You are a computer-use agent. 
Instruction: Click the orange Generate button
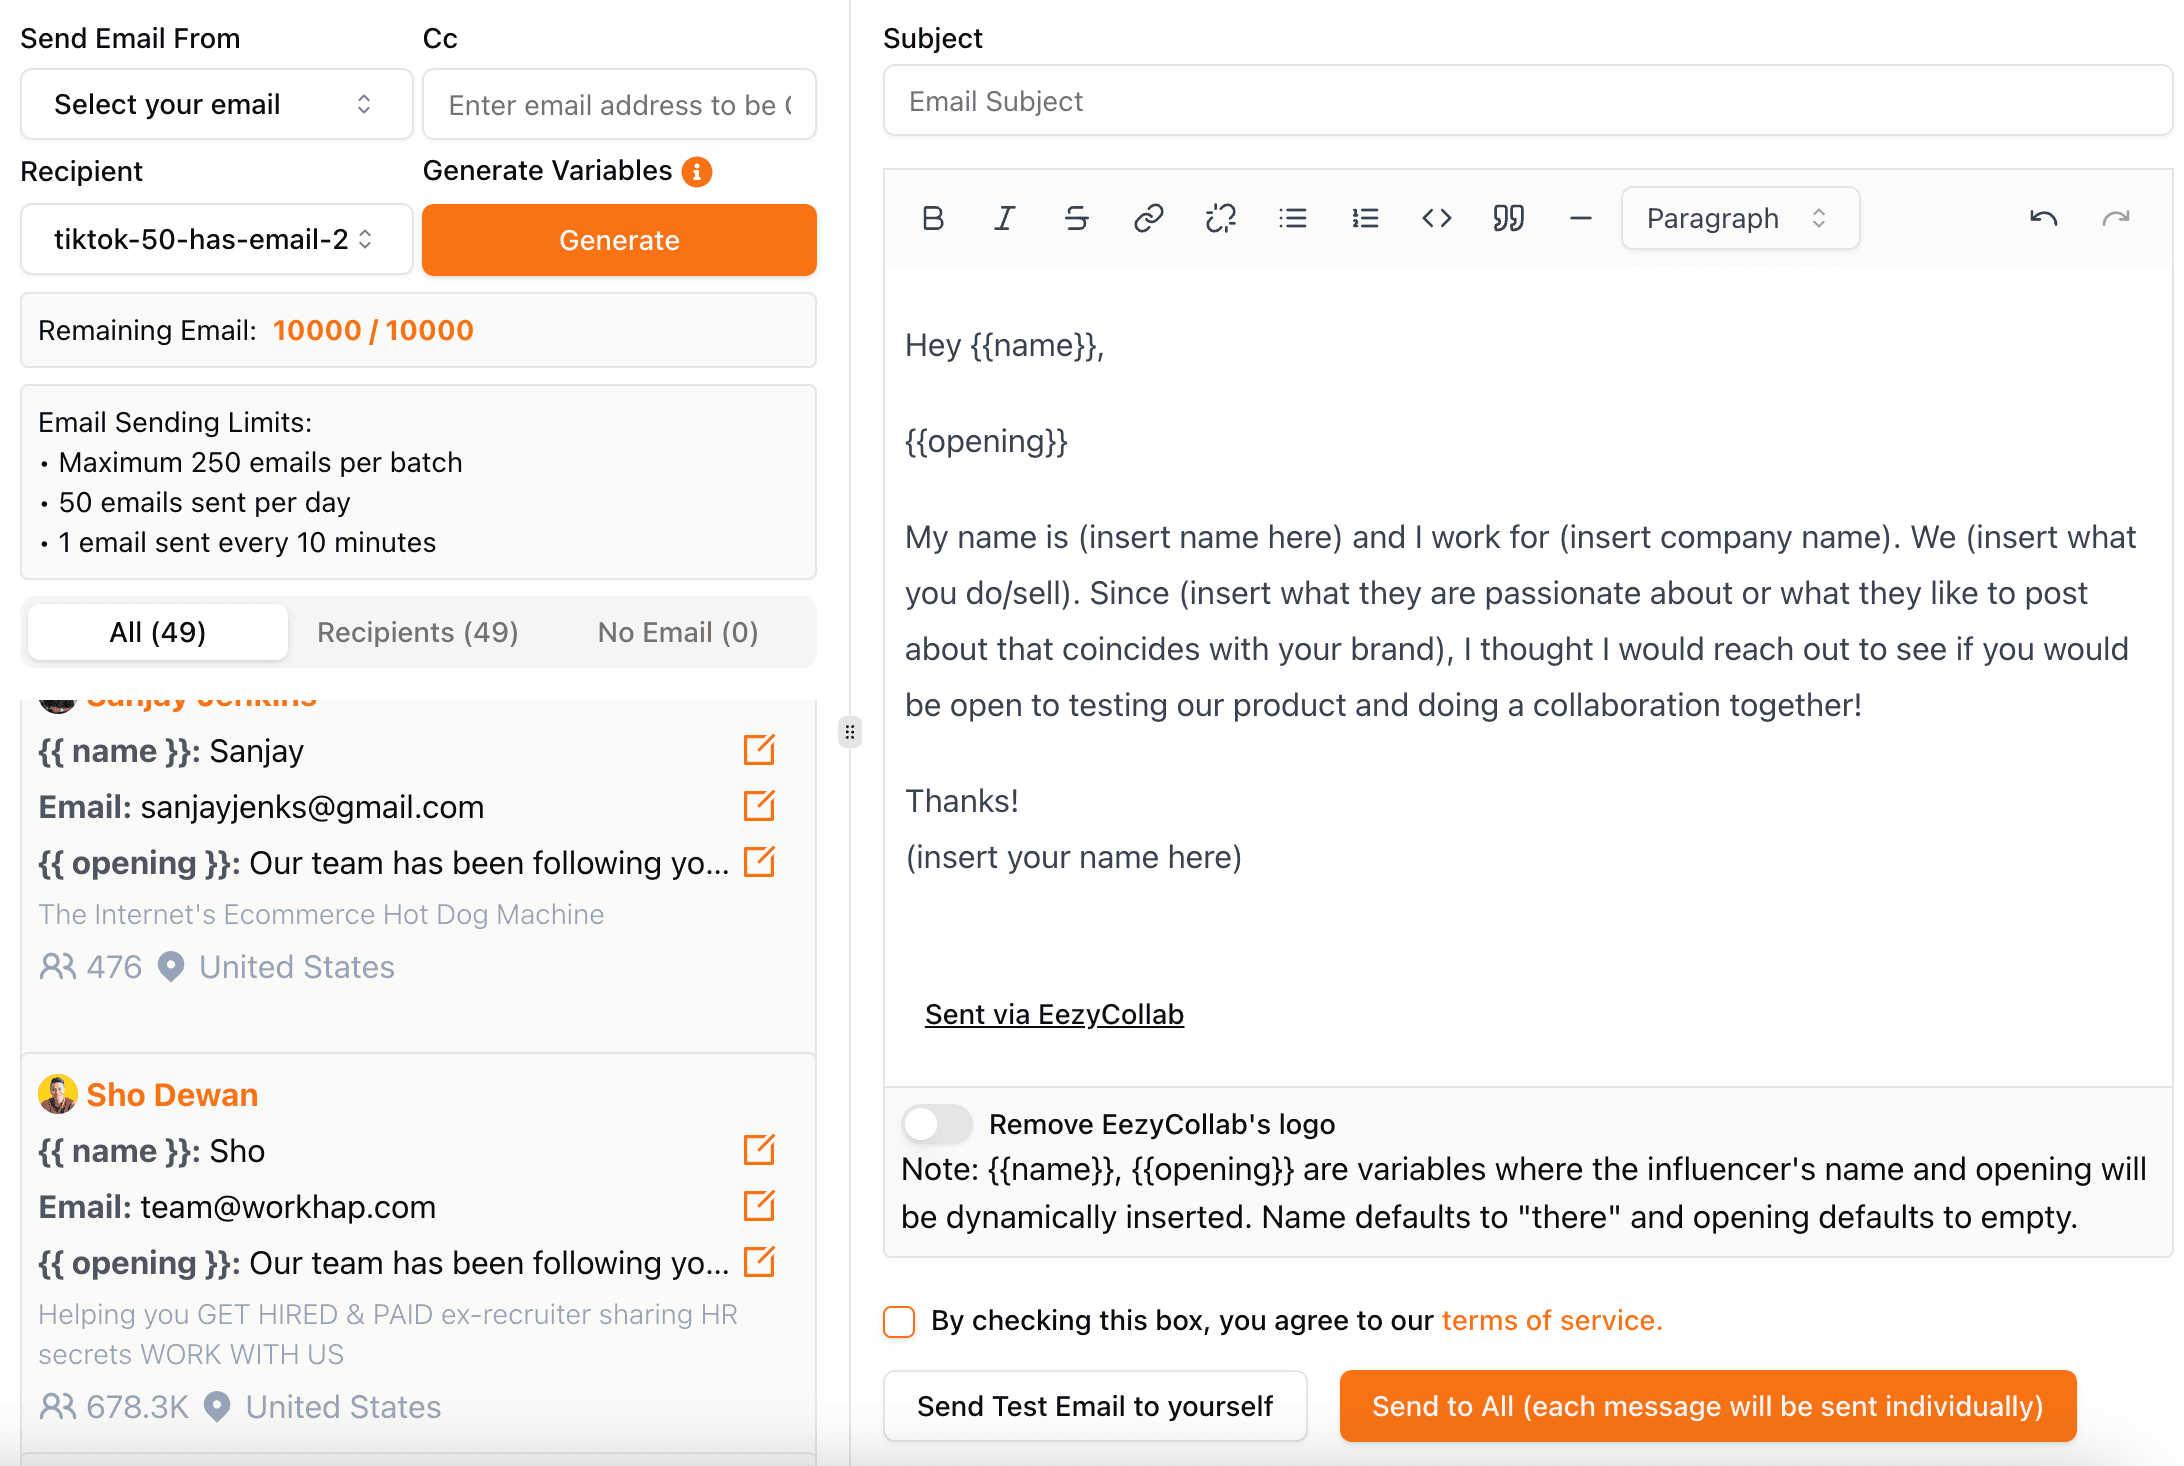[x=619, y=240]
